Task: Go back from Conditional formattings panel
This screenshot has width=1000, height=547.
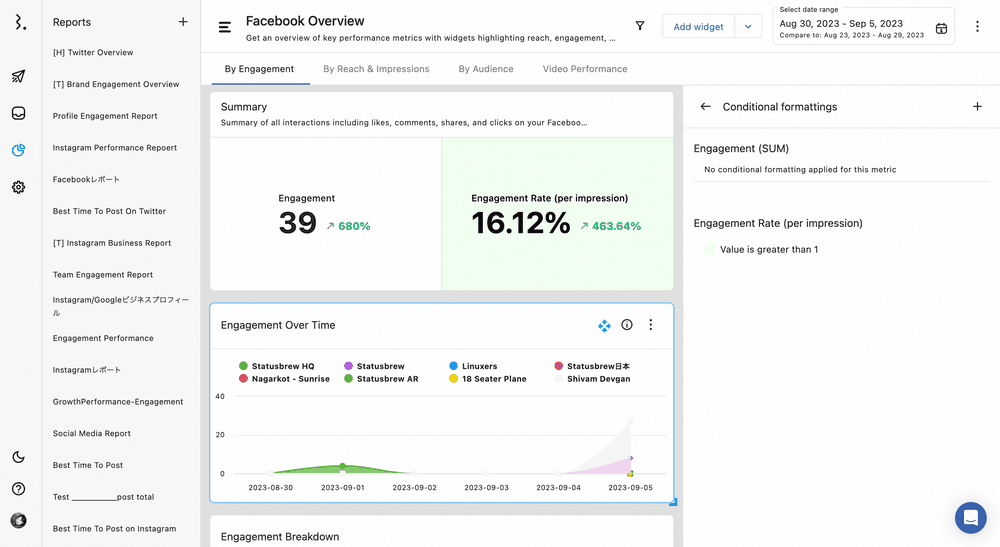Action: point(706,107)
